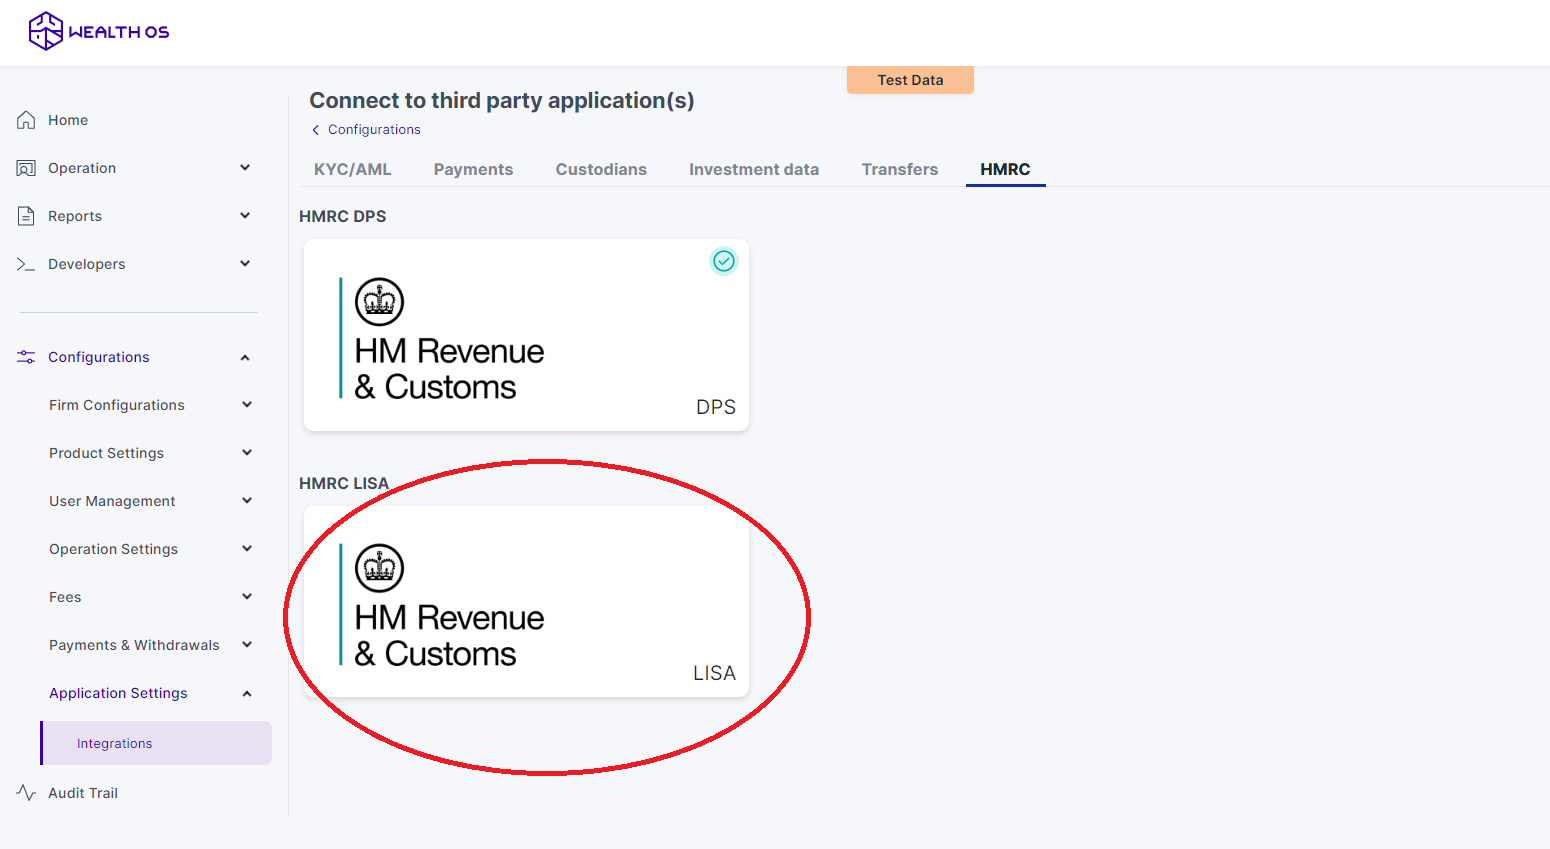Click the Operation menu label
Viewport: 1550px width, 849px height.
82,168
